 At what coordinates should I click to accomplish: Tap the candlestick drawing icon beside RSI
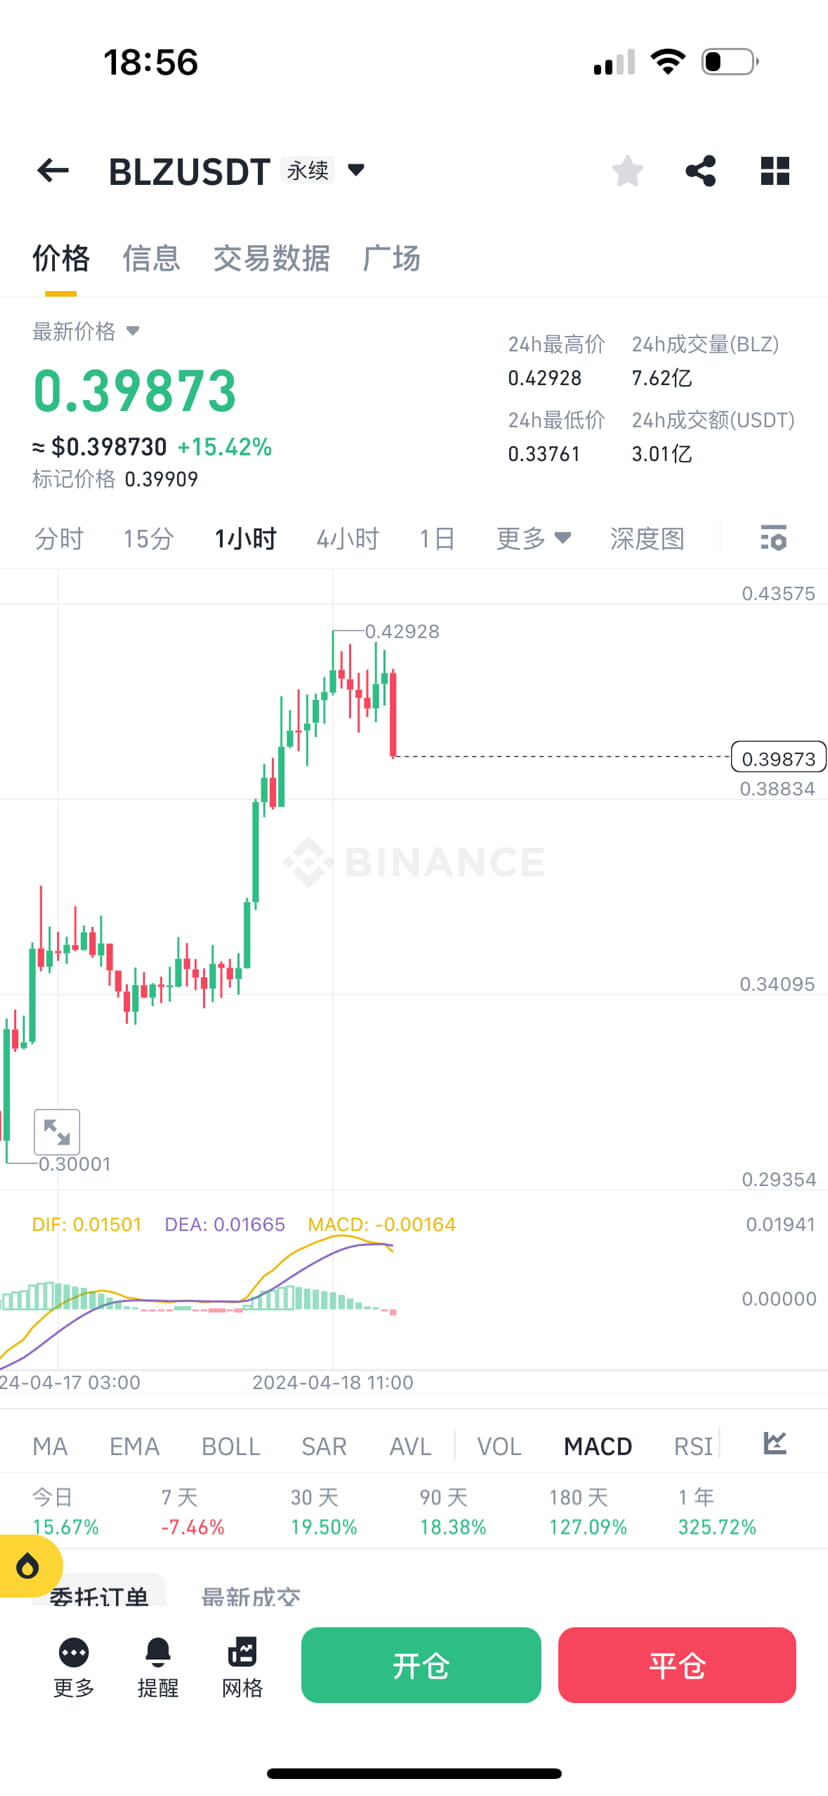(x=774, y=1444)
